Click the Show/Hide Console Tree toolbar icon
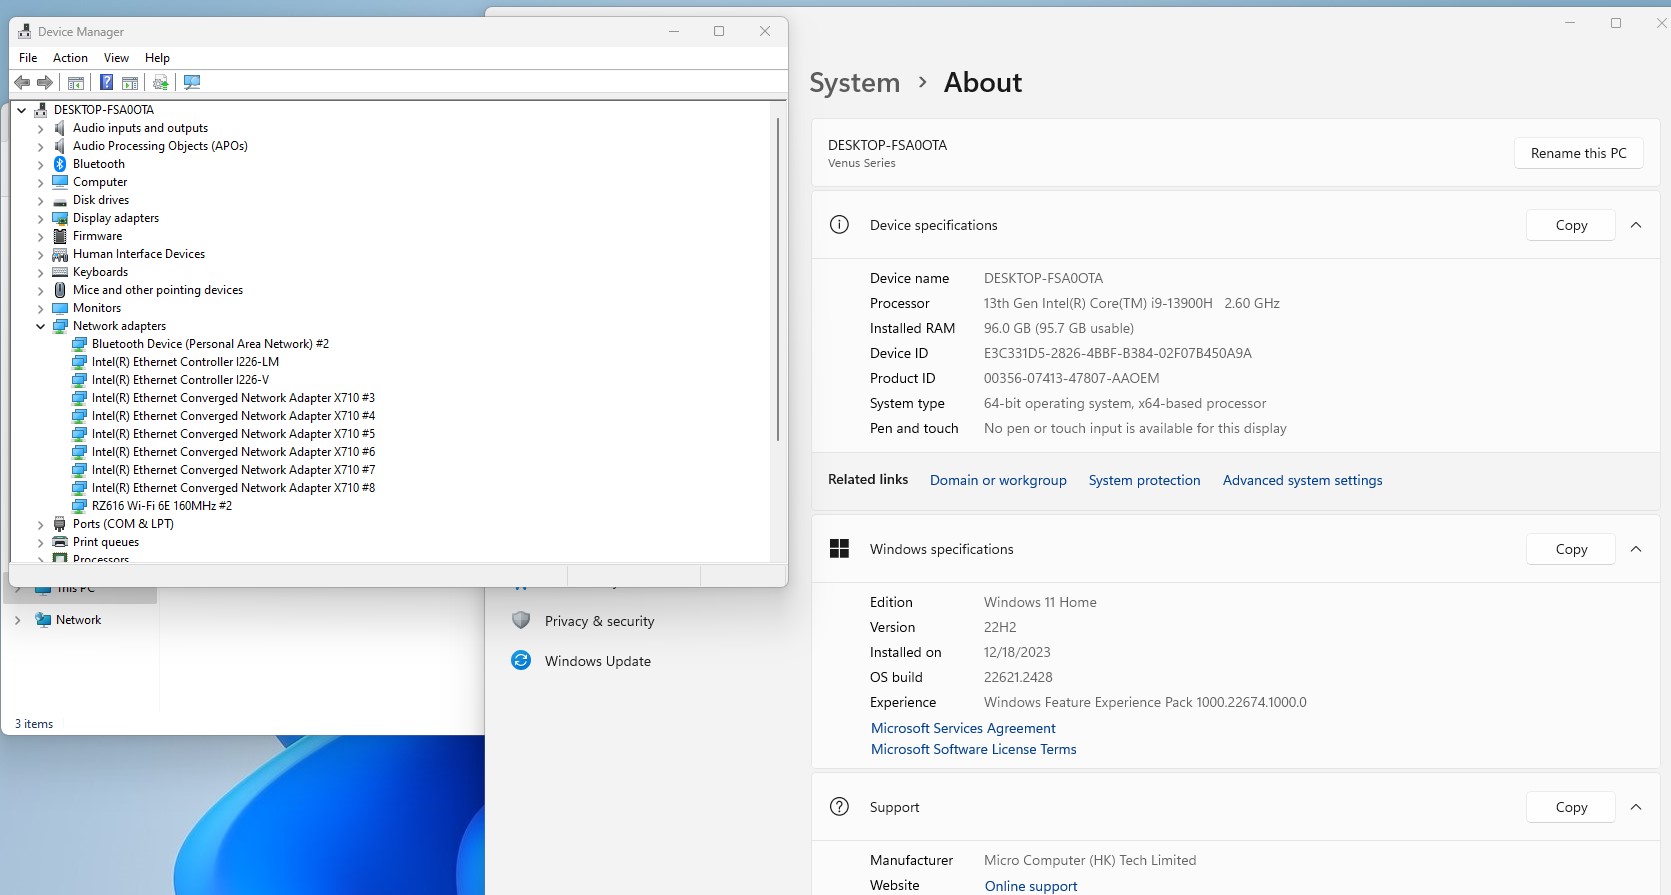Viewport: 1671px width, 895px height. (x=76, y=83)
